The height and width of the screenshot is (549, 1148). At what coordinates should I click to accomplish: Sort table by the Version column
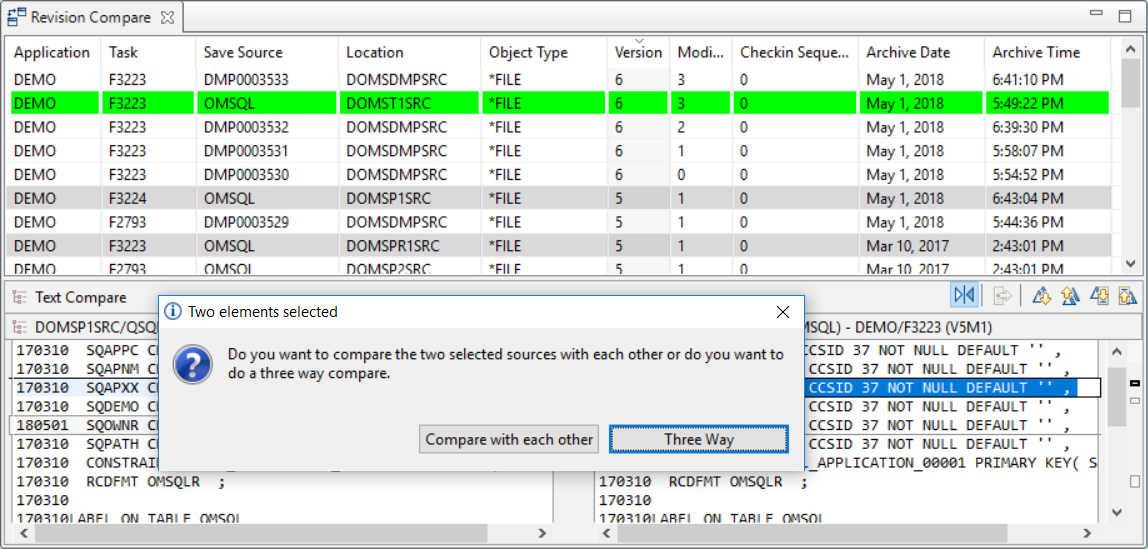coord(638,53)
